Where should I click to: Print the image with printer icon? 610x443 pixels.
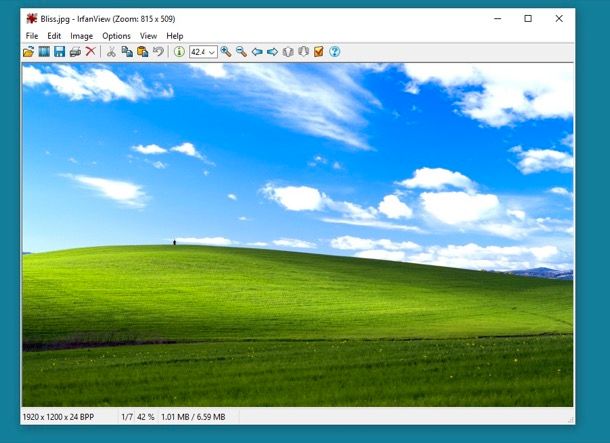click(x=75, y=52)
